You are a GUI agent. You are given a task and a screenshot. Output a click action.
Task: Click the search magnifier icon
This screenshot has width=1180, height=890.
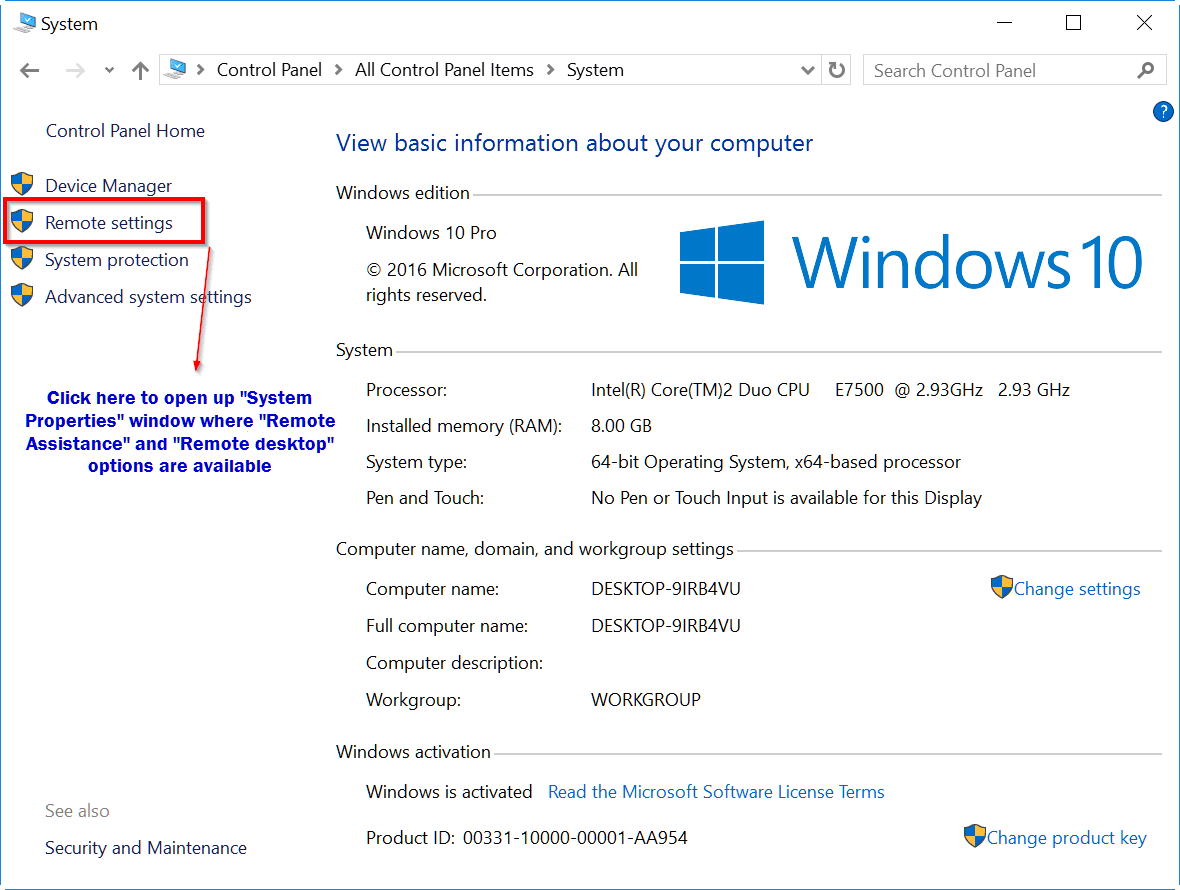click(1145, 70)
